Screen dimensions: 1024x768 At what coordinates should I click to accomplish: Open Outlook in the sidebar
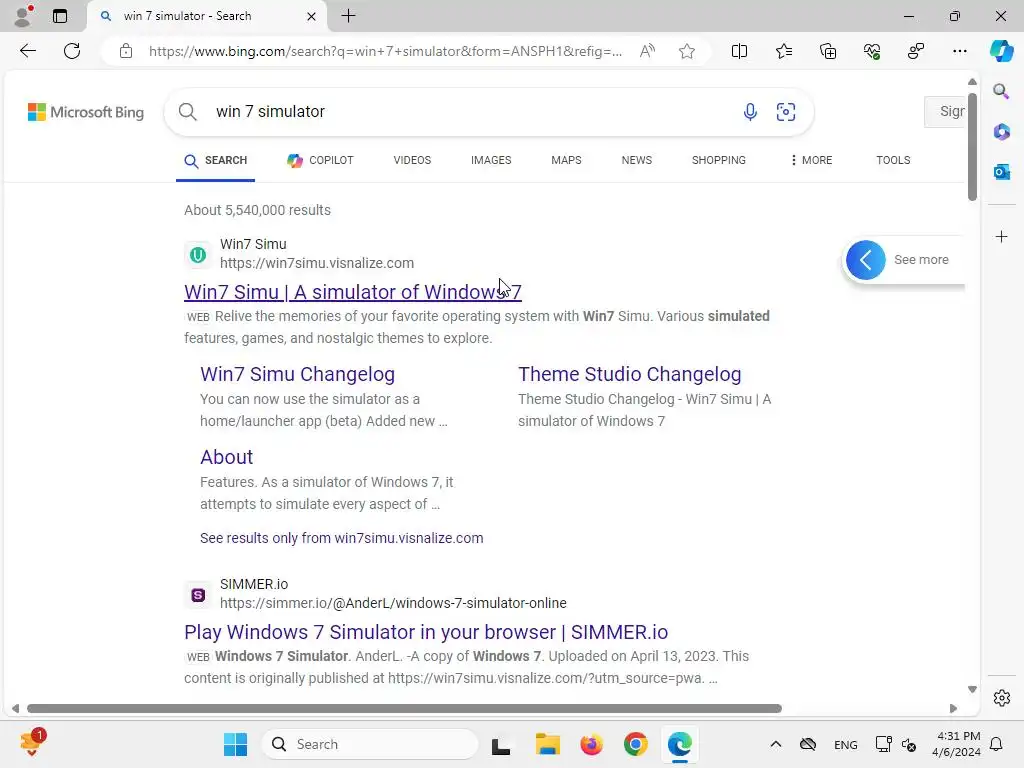click(x=1001, y=172)
